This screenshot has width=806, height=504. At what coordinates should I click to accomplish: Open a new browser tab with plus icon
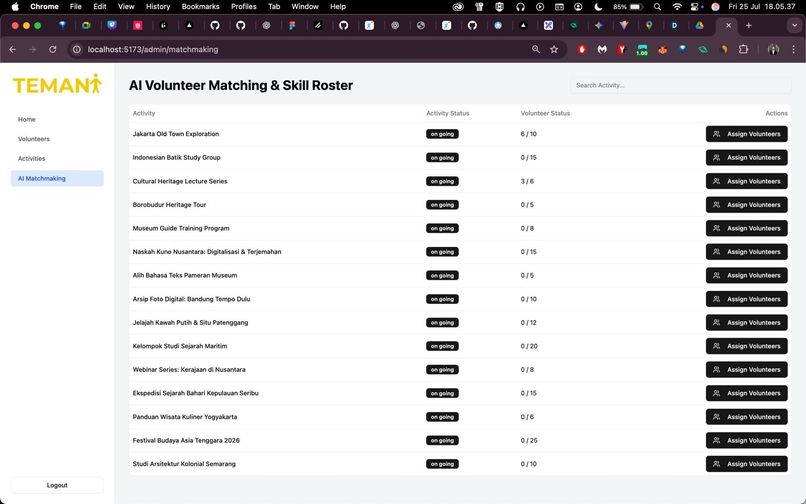point(748,25)
